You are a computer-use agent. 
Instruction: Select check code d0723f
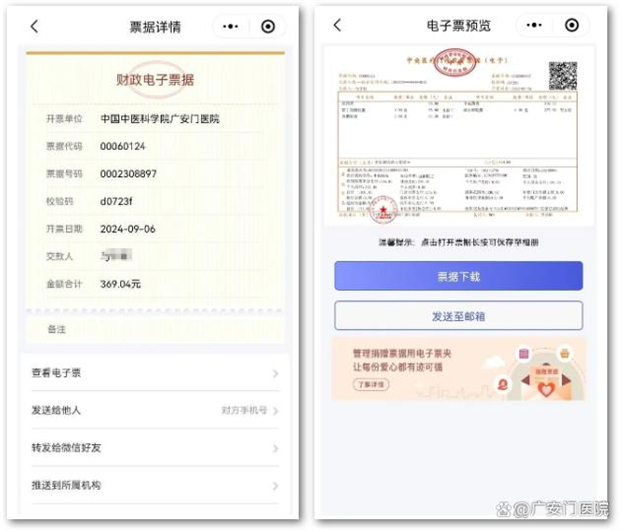pyautogui.click(x=116, y=201)
